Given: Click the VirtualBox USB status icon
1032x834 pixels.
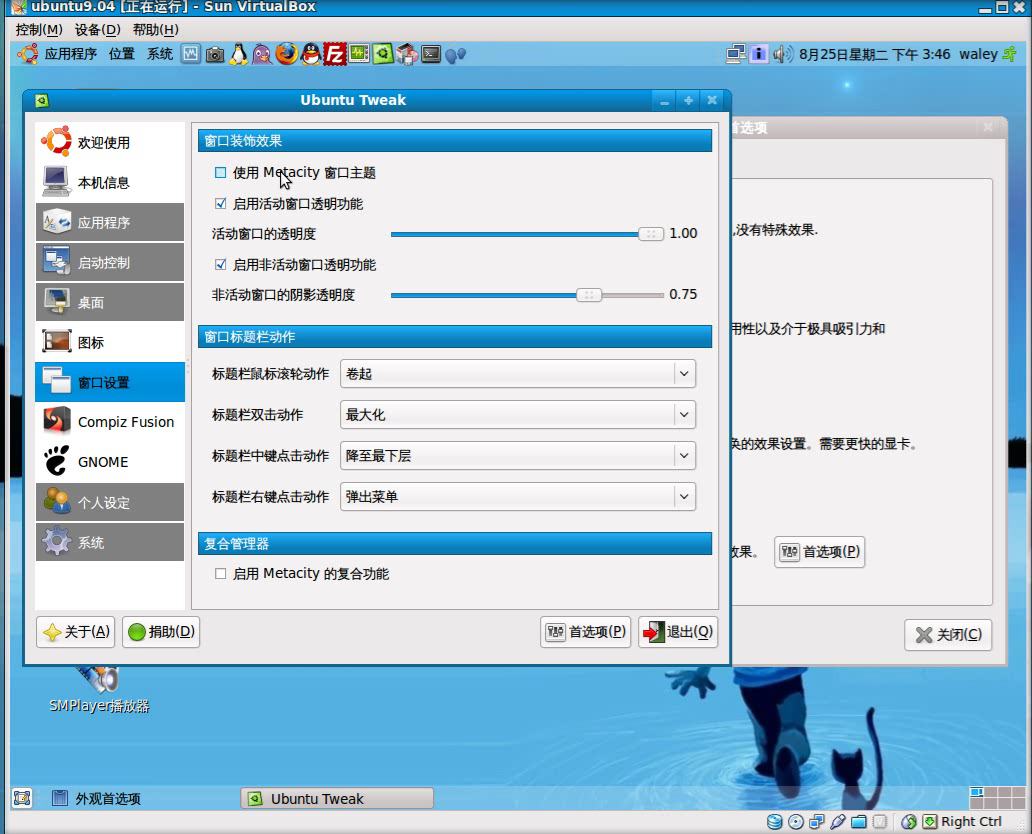Looking at the screenshot, I should click(x=838, y=821).
